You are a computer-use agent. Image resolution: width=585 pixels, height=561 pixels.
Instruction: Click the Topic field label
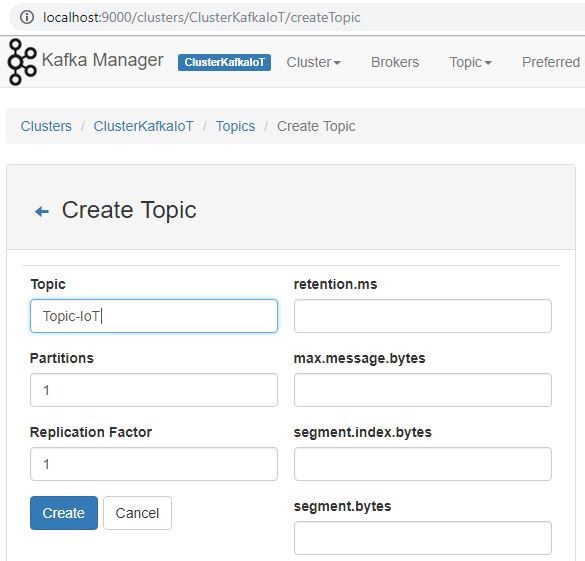[x=48, y=284]
